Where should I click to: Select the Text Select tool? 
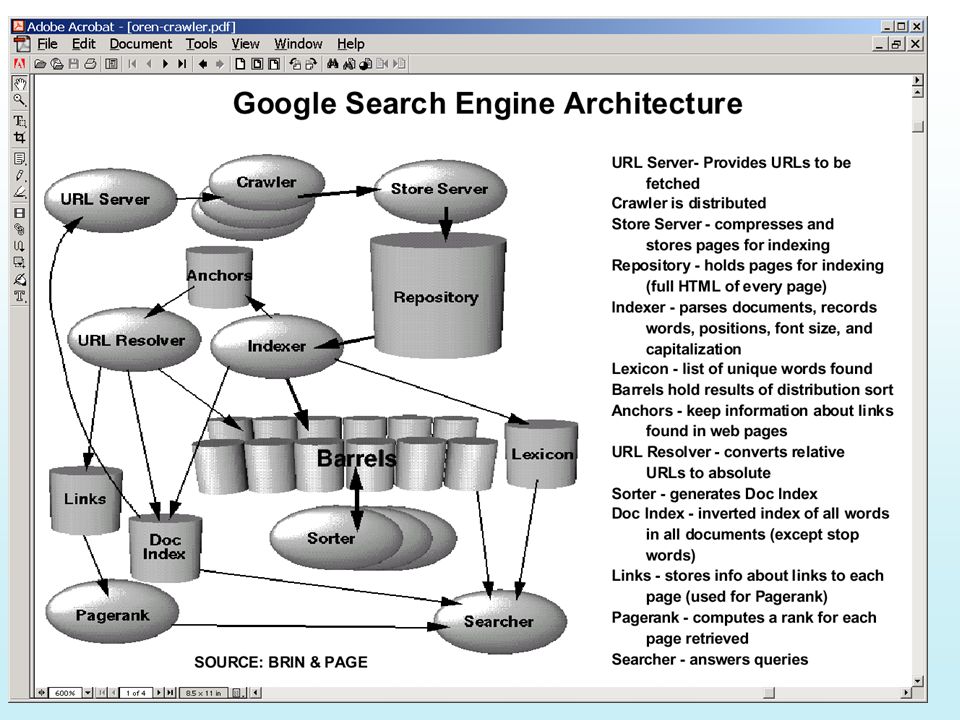[20, 121]
